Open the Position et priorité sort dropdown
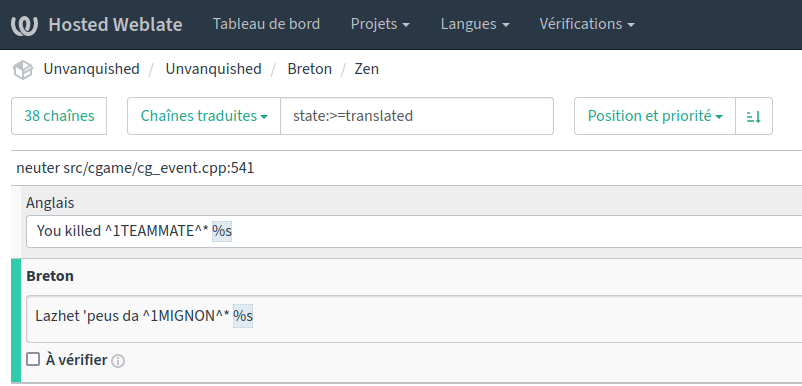Image resolution: width=802 pixels, height=386 pixels. pyautogui.click(x=655, y=116)
